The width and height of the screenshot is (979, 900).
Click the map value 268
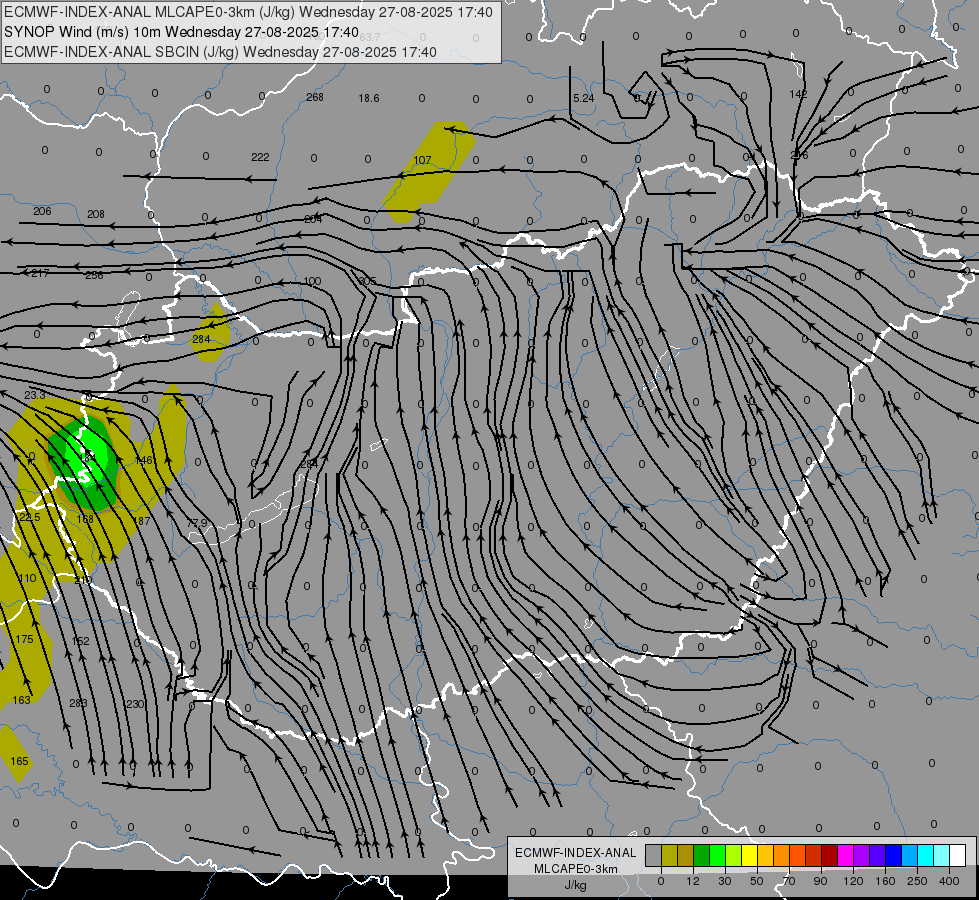315,97
